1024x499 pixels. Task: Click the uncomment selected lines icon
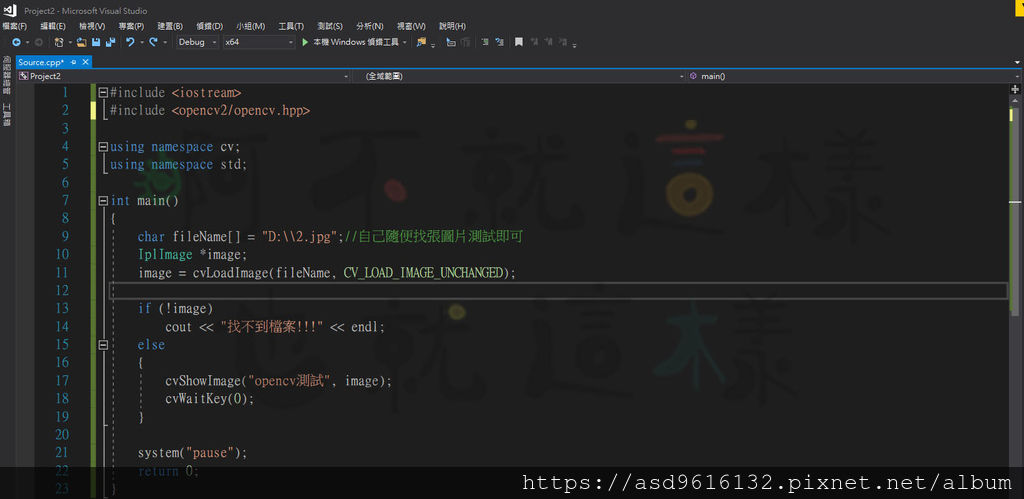500,42
